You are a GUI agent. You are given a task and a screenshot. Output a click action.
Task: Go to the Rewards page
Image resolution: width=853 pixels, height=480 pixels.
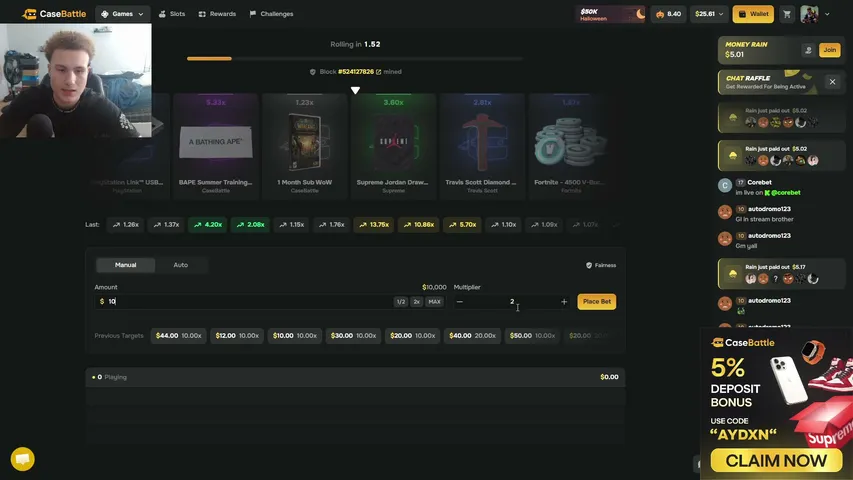[217, 14]
